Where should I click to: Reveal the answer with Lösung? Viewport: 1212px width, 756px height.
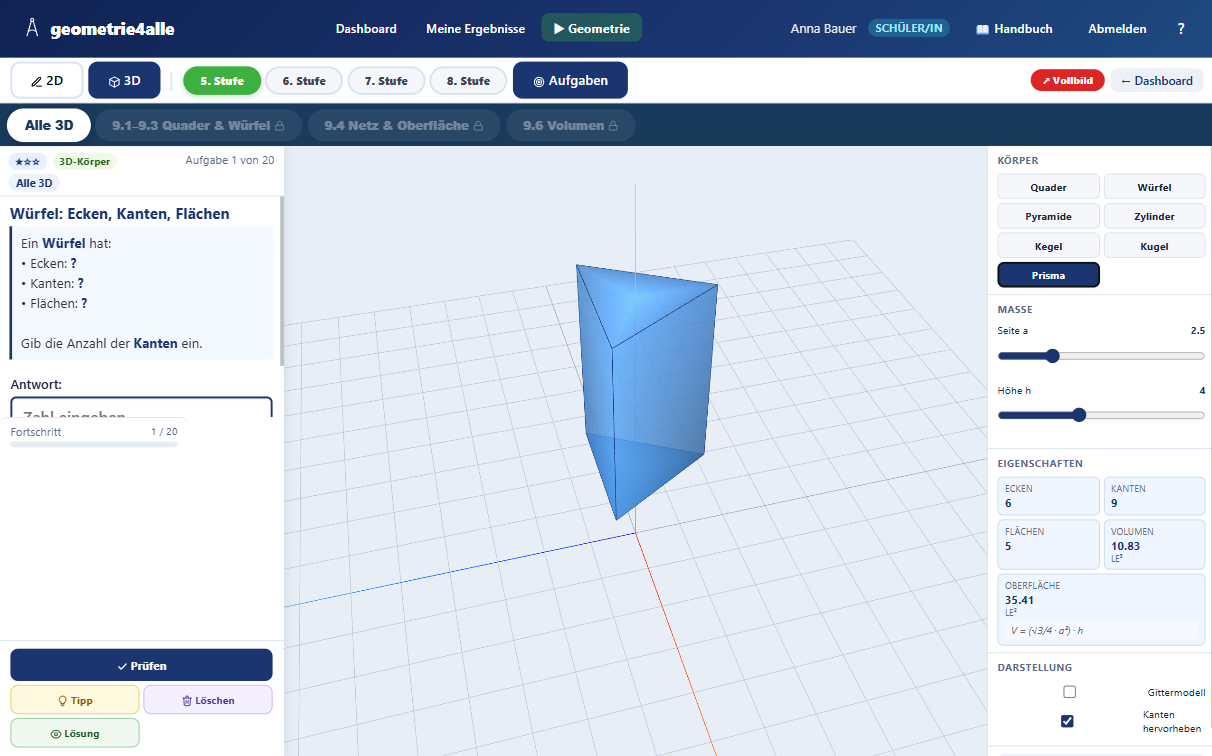pos(75,733)
